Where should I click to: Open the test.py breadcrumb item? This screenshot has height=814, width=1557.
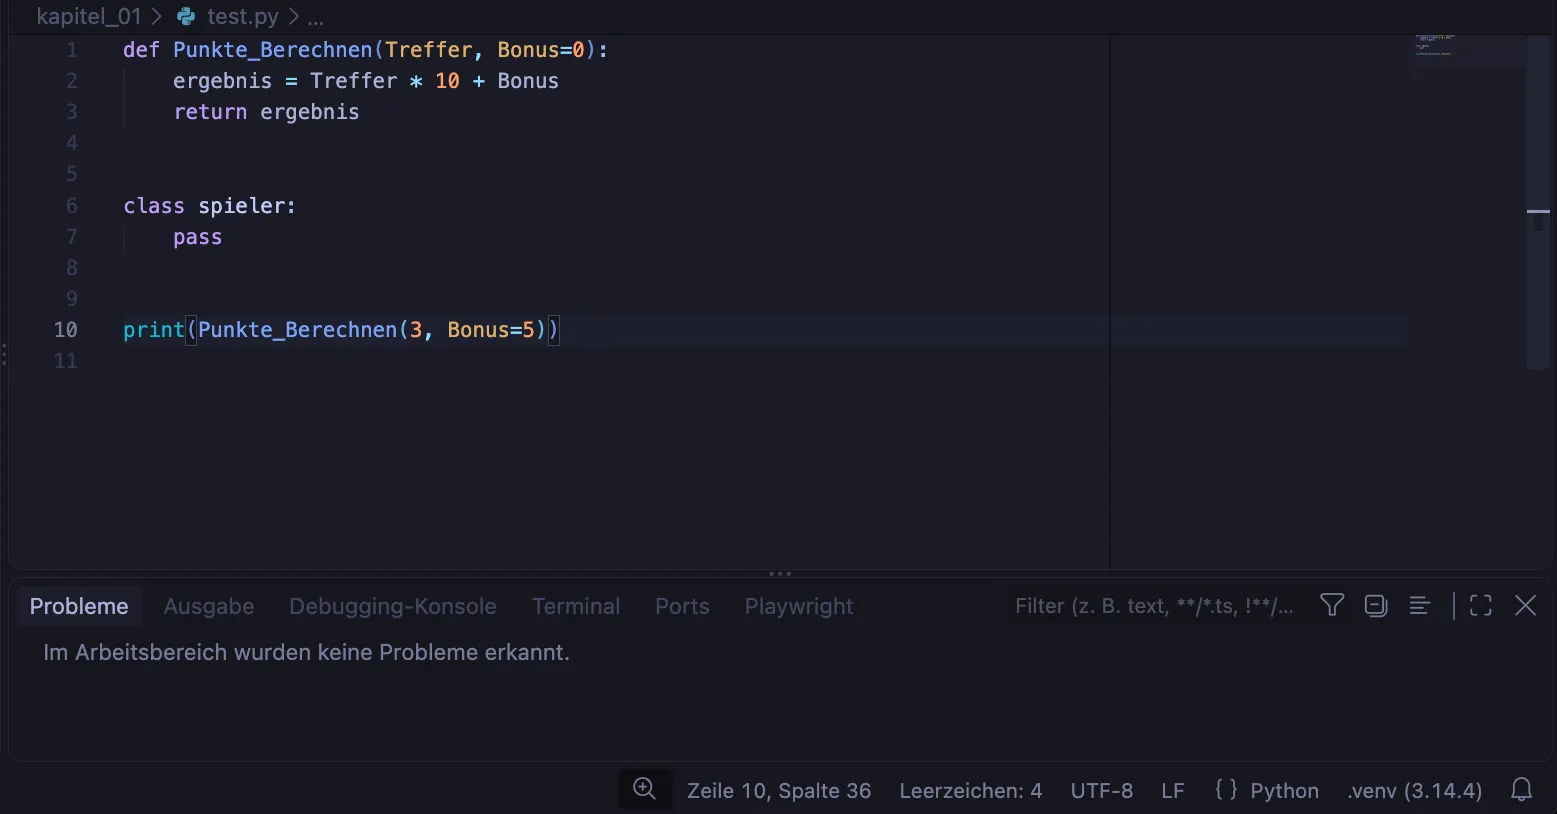tap(243, 16)
